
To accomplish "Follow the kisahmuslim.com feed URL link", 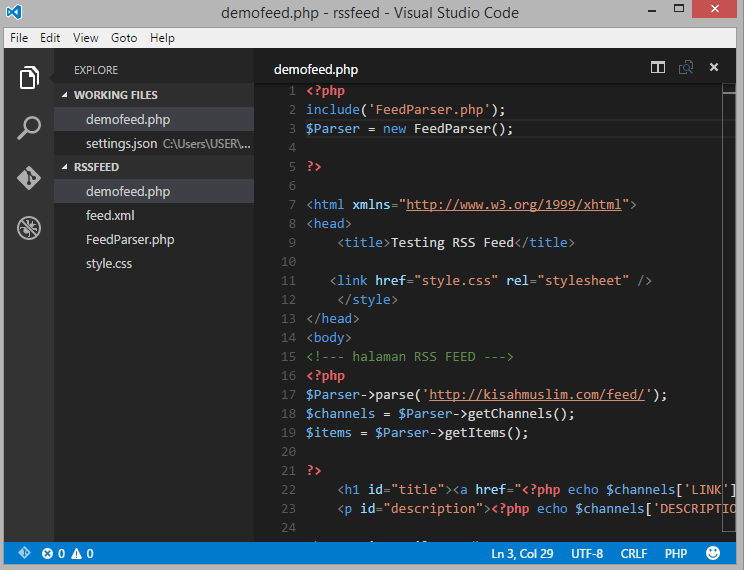I will coord(539,394).
